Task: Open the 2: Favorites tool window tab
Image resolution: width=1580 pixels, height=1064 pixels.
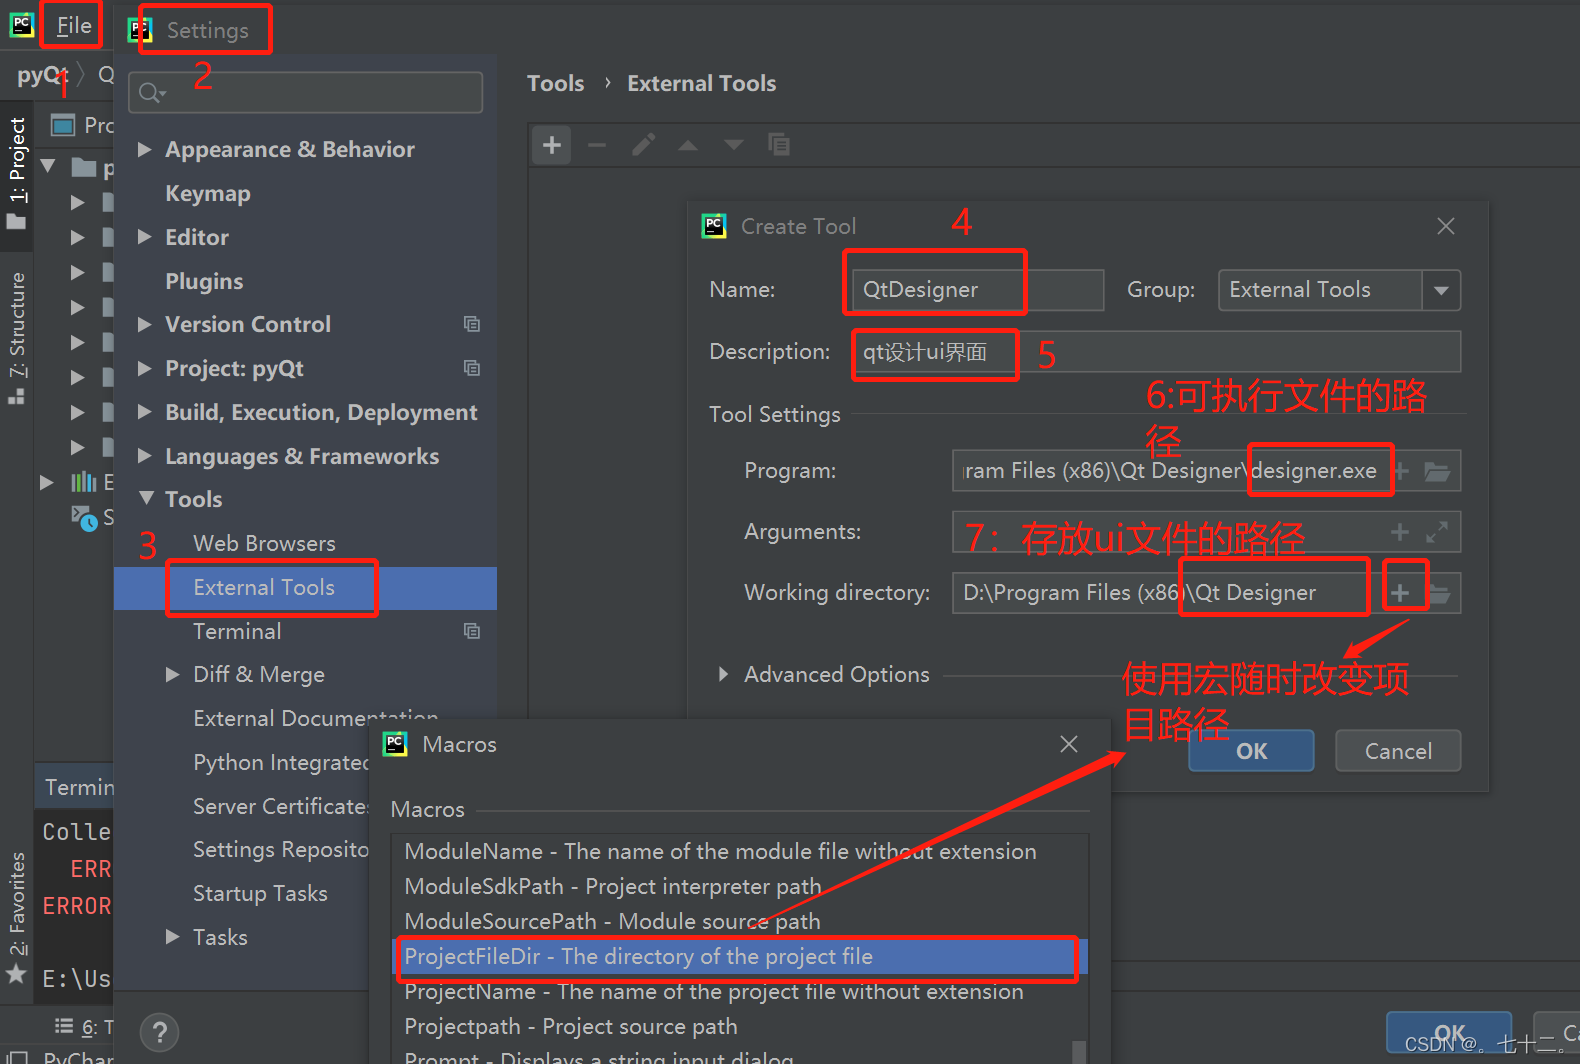Action: pyautogui.click(x=17, y=916)
